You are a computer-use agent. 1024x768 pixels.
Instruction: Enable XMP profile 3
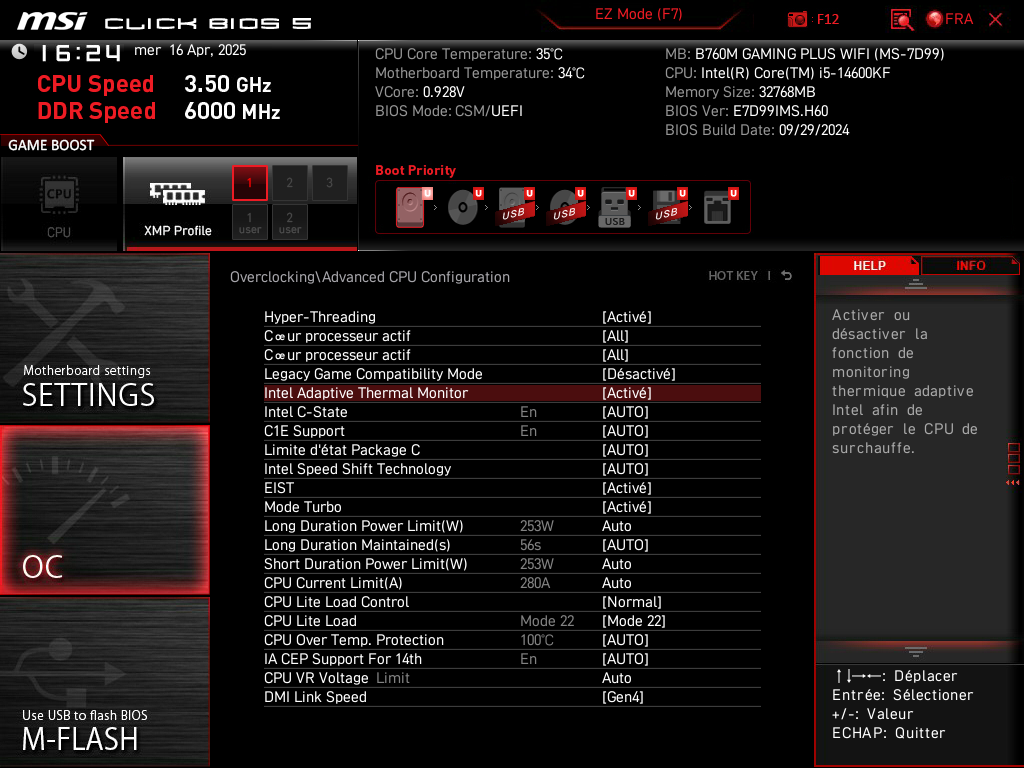pyautogui.click(x=329, y=183)
